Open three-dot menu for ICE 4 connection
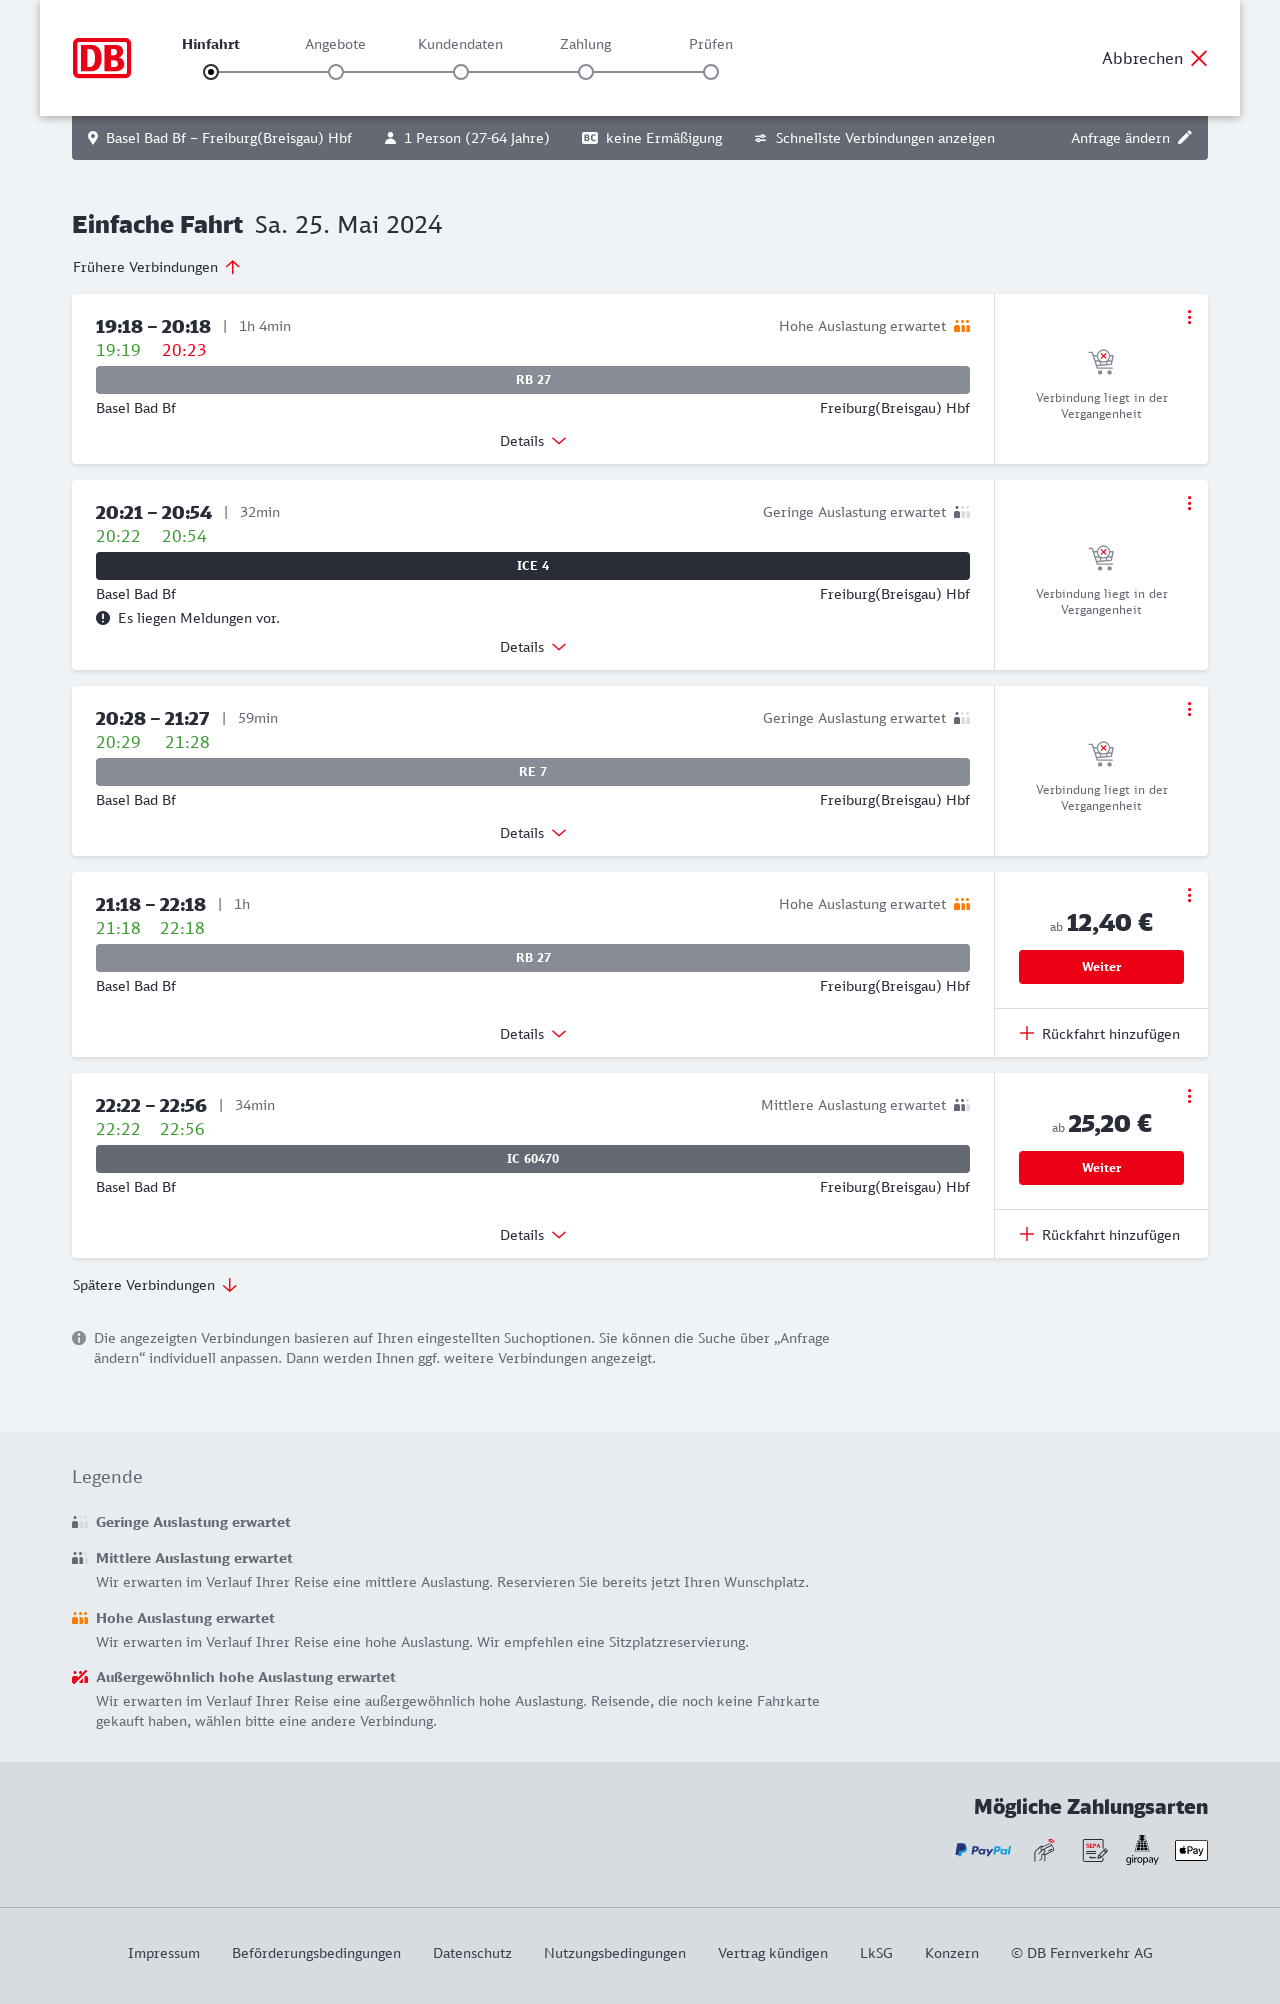Viewport: 1280px width, 2004px height. tap(1189, 503)
